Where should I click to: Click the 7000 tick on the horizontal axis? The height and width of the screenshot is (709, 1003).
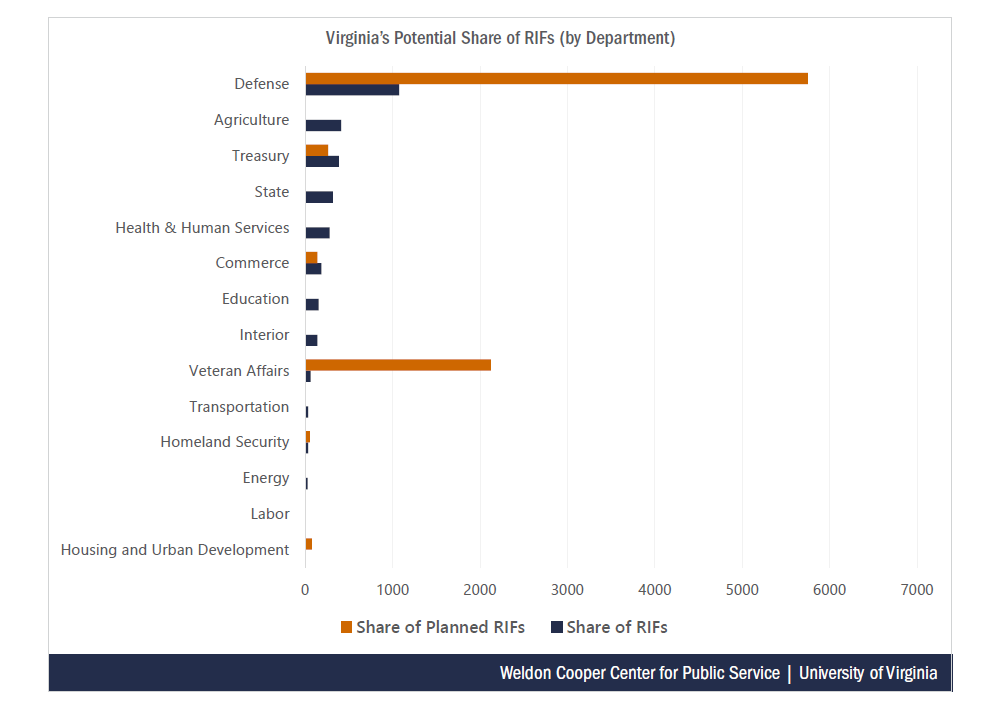pos(917,590)
